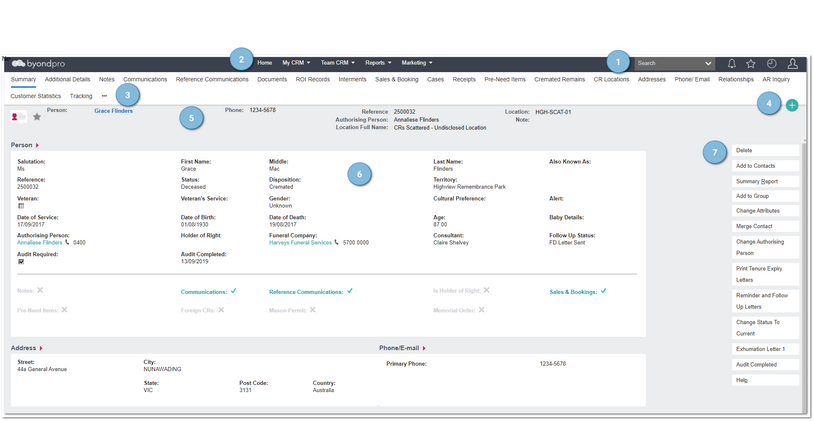
Task: Click phone icon next to Annaliese Flinders
Action: pos(67,242)
